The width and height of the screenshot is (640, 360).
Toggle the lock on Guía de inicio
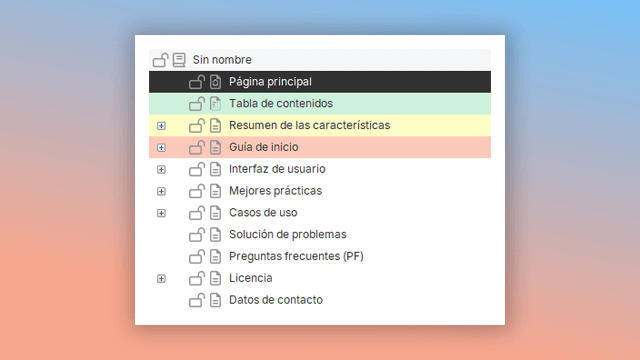click(x=197, y=147)
